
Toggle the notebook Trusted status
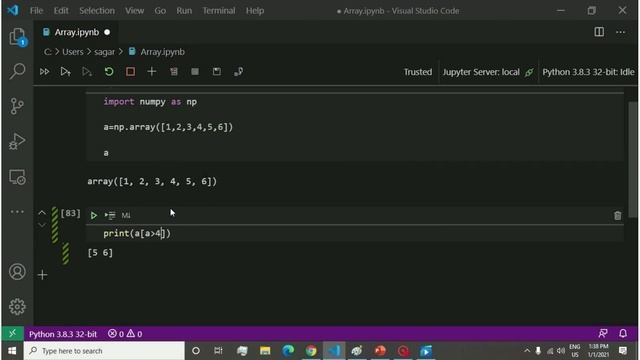click(x=418, y=72)
